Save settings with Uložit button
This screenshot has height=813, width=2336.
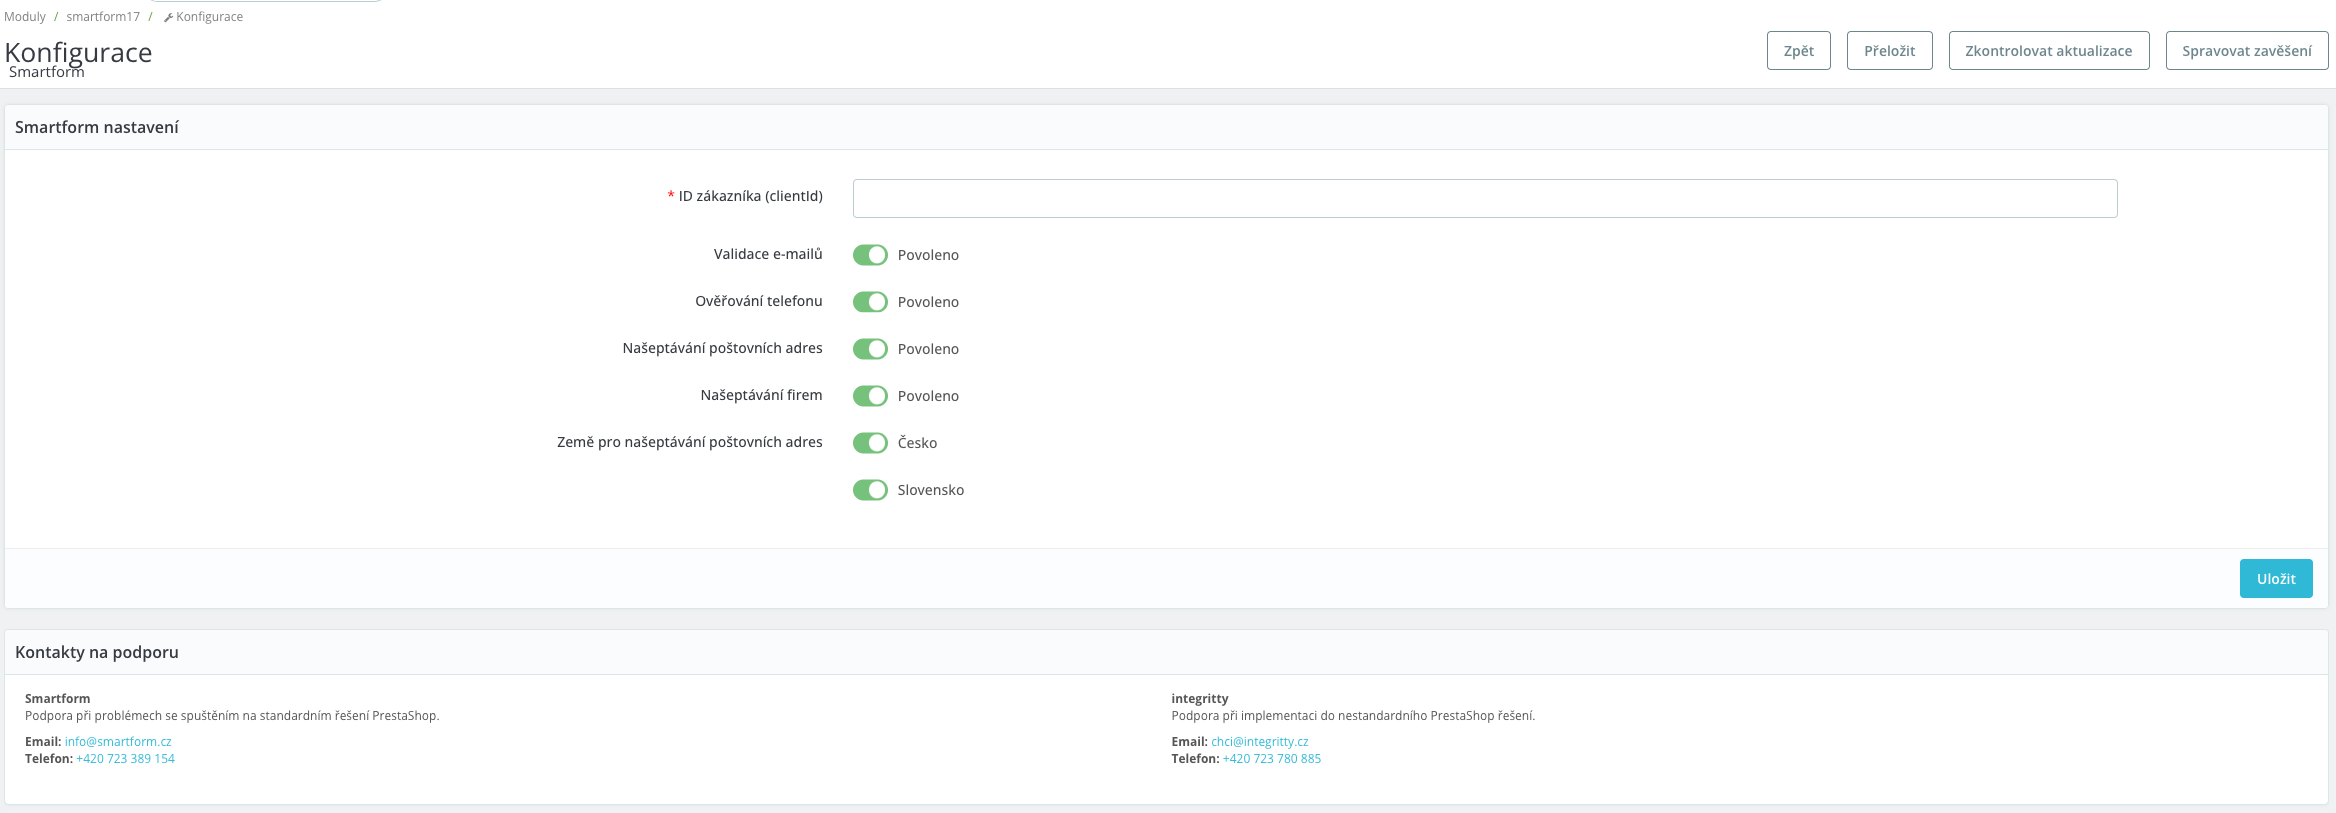point(2275,579)
